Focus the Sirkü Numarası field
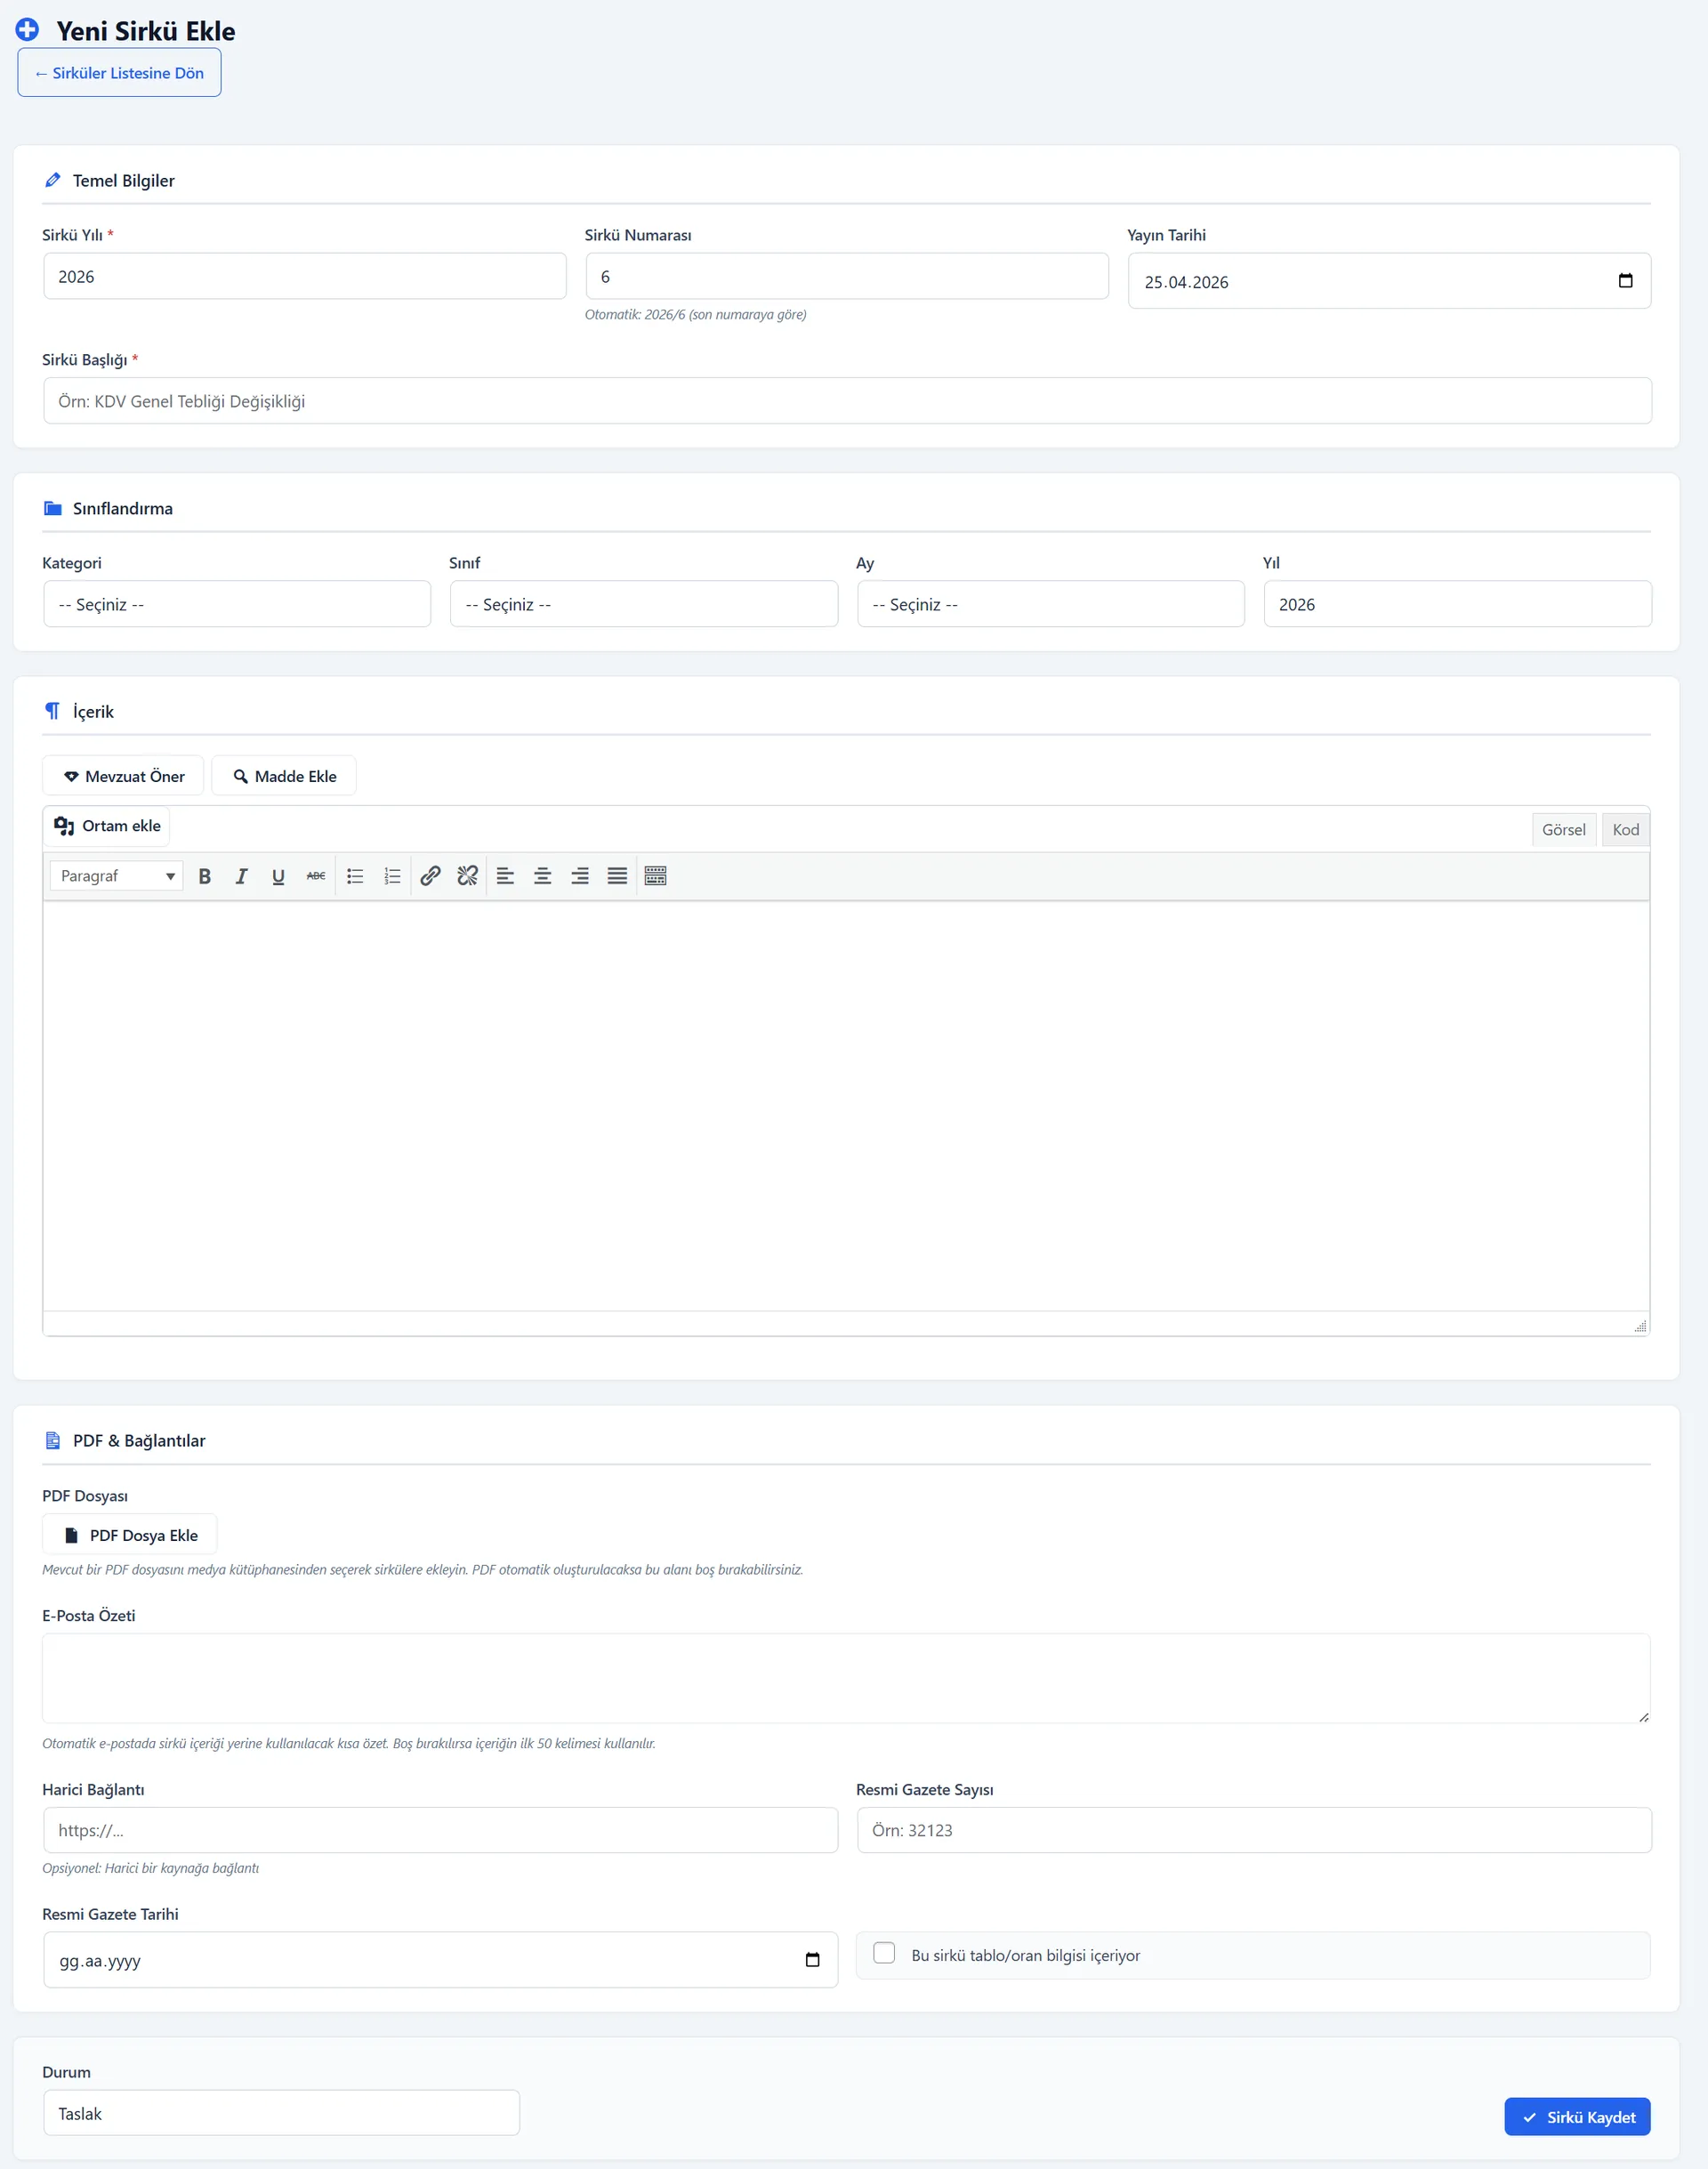1708x2169 pixels. tap(847, 276)
